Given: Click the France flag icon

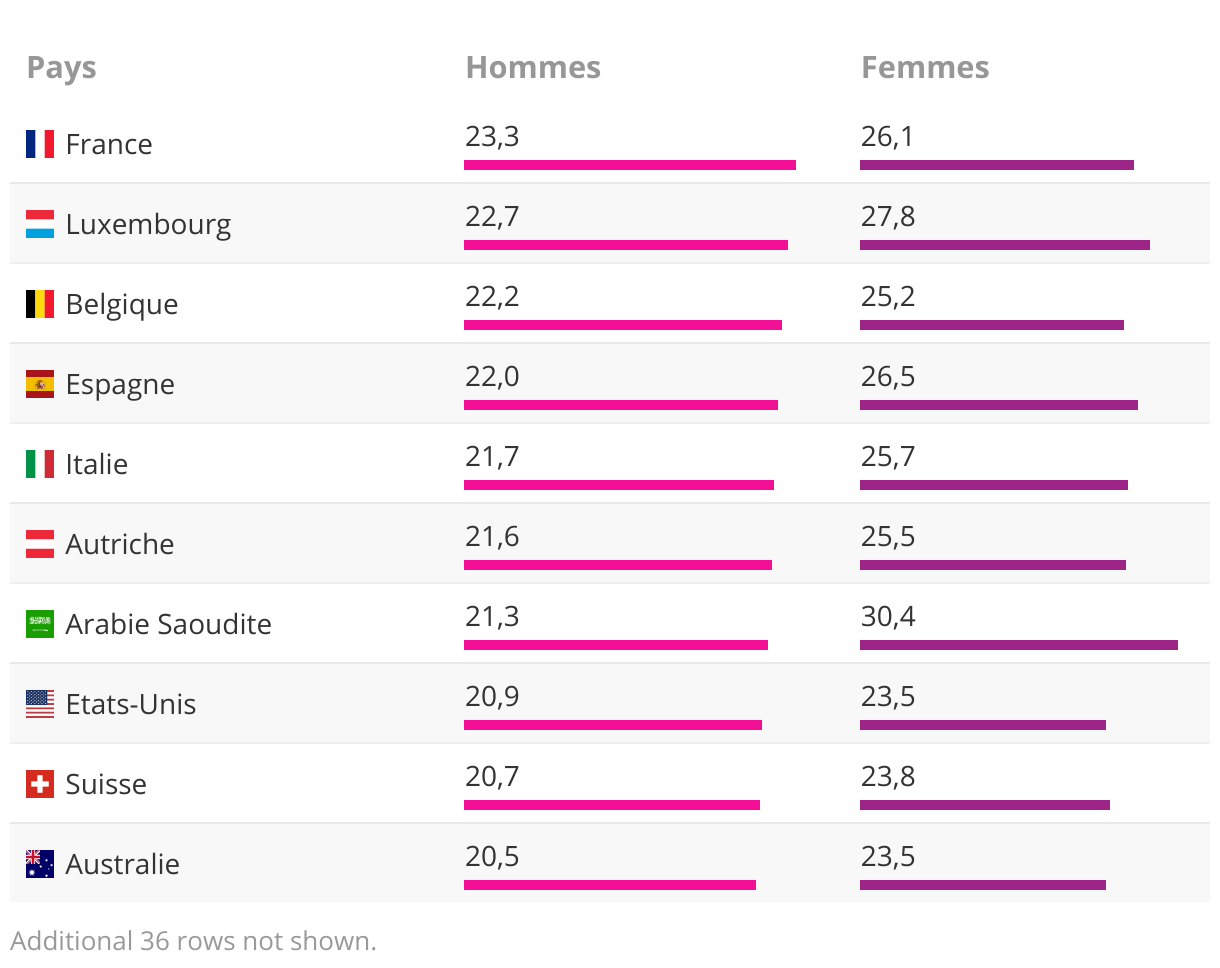Looking at the screenshot, I should click(40, 144).
